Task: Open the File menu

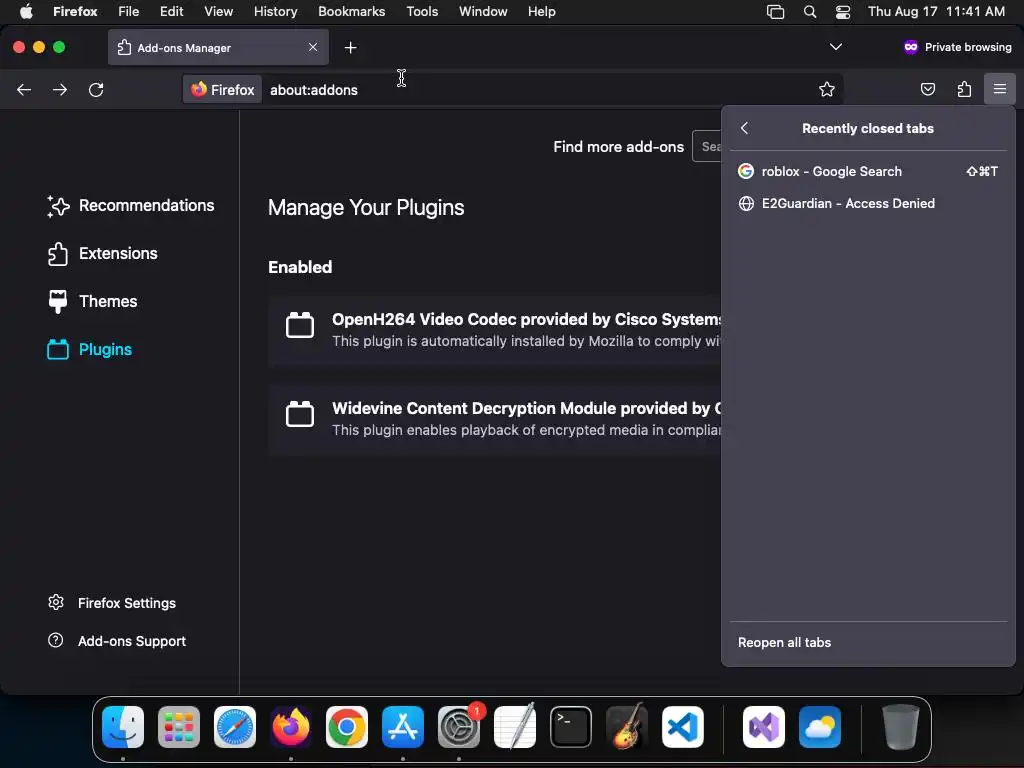Action: coord(129,11)
